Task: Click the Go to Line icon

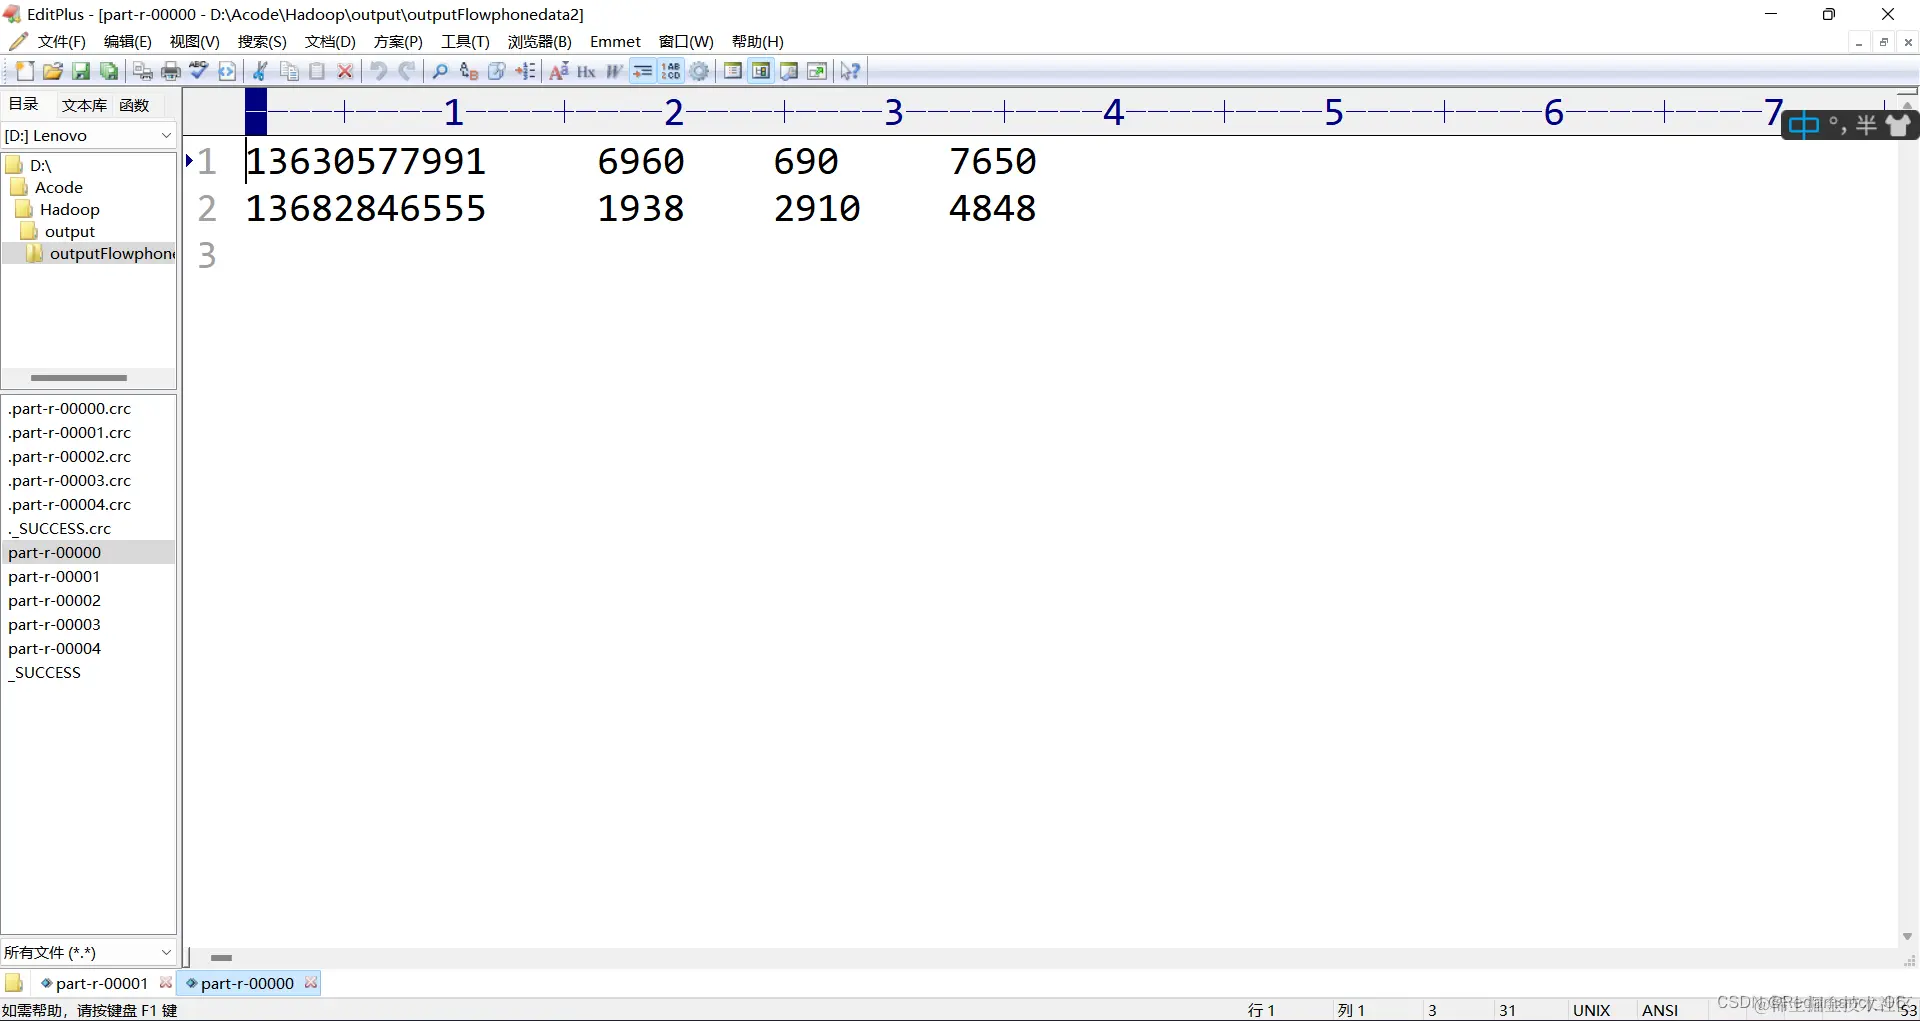Action: tap(526, 71)
